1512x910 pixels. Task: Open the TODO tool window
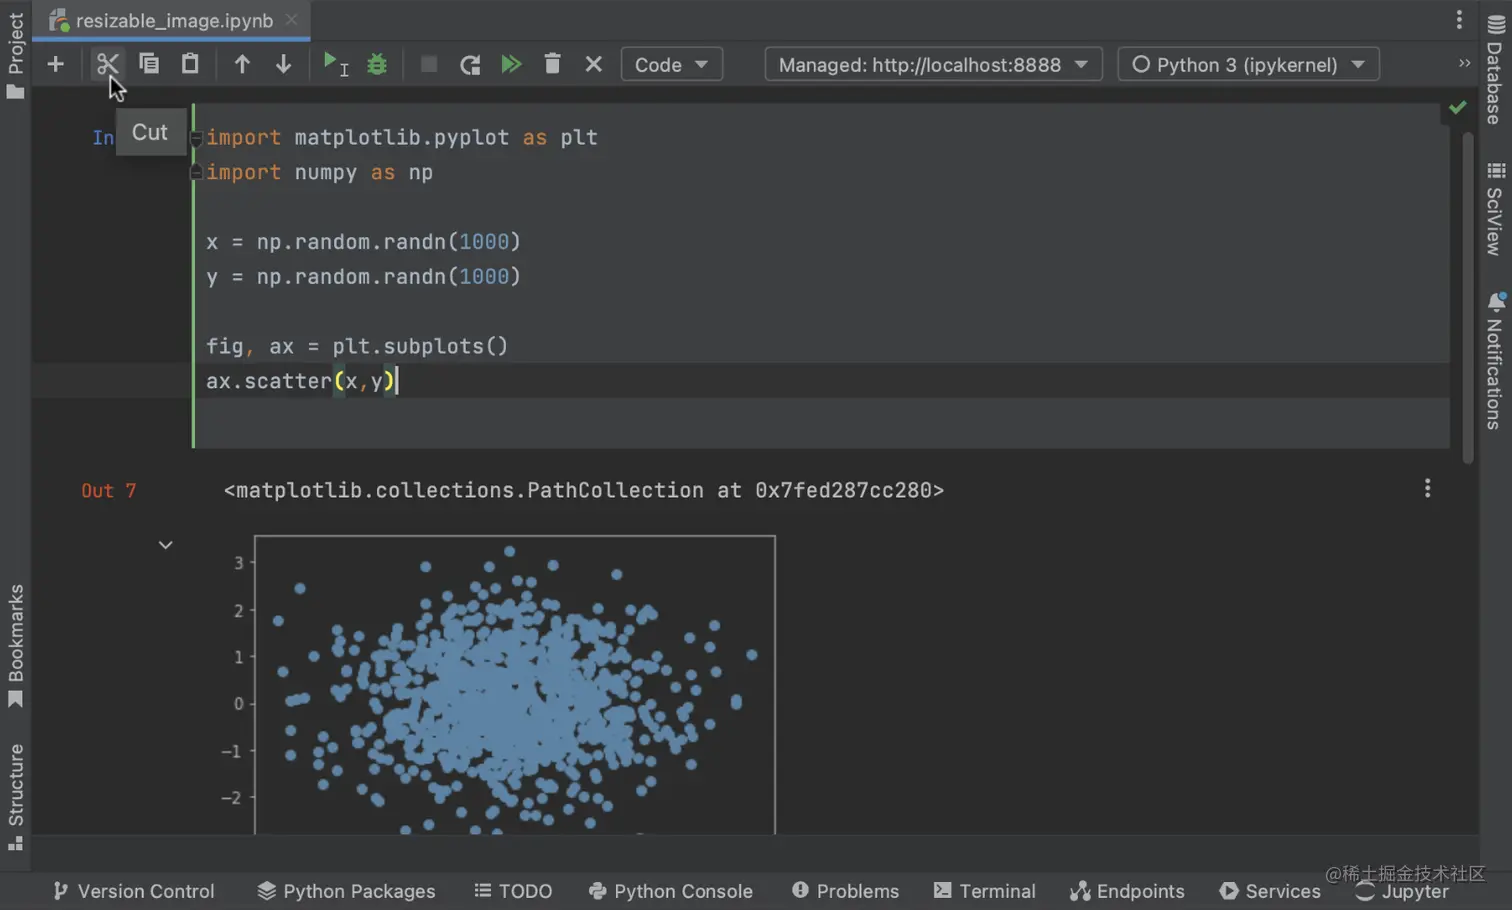[x=513, y=891]
